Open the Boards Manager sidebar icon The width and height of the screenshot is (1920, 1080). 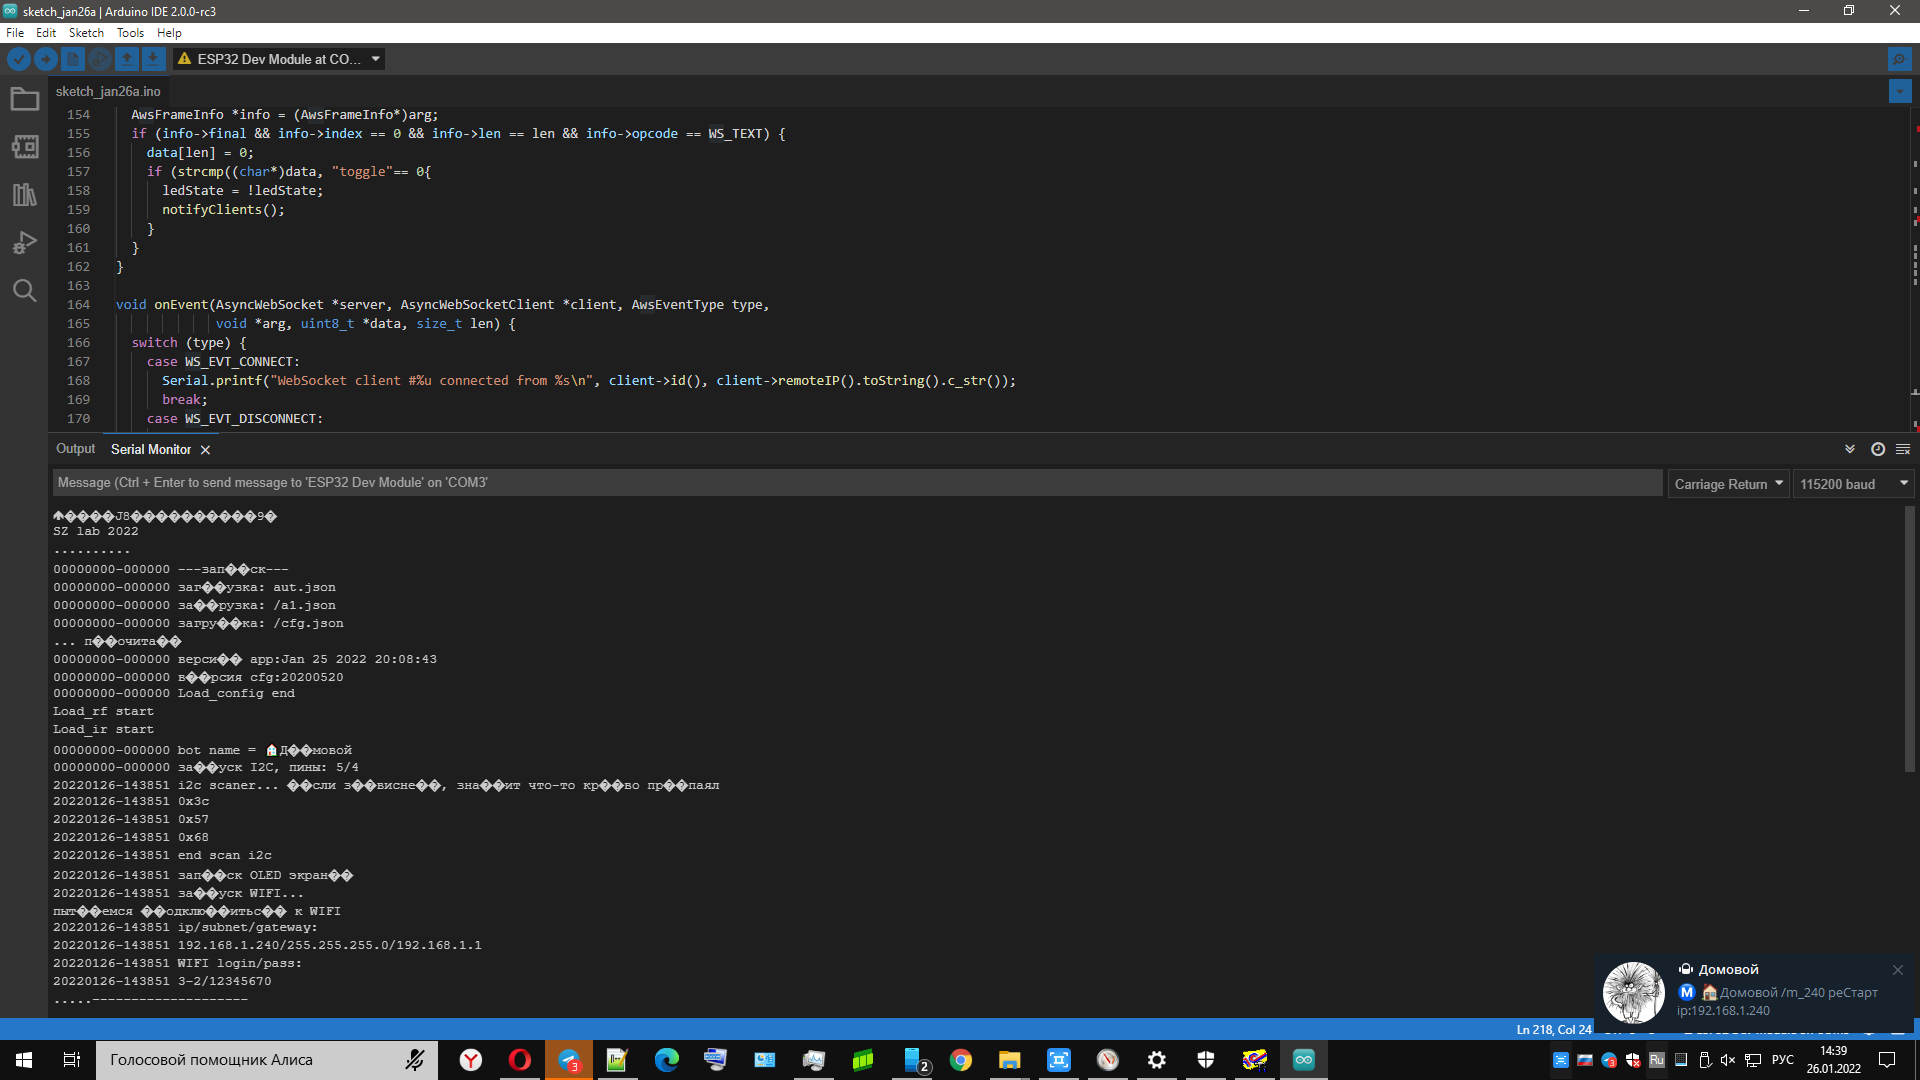click(24, 147)
